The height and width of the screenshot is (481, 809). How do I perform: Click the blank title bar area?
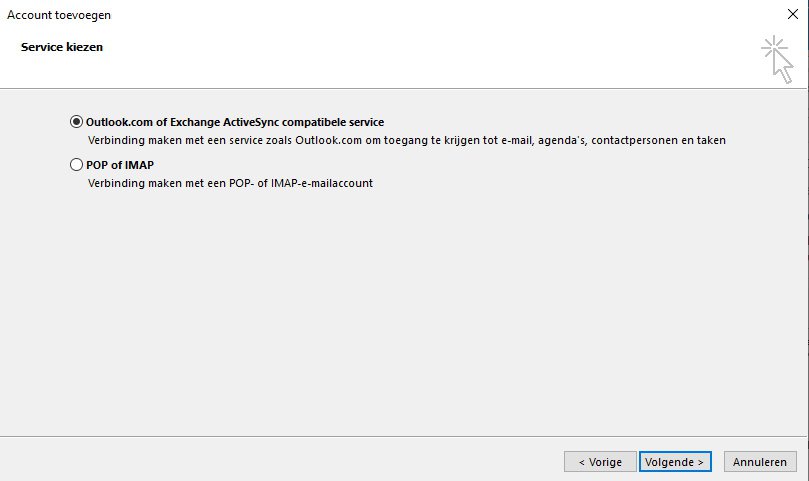[x=400, y=15]
